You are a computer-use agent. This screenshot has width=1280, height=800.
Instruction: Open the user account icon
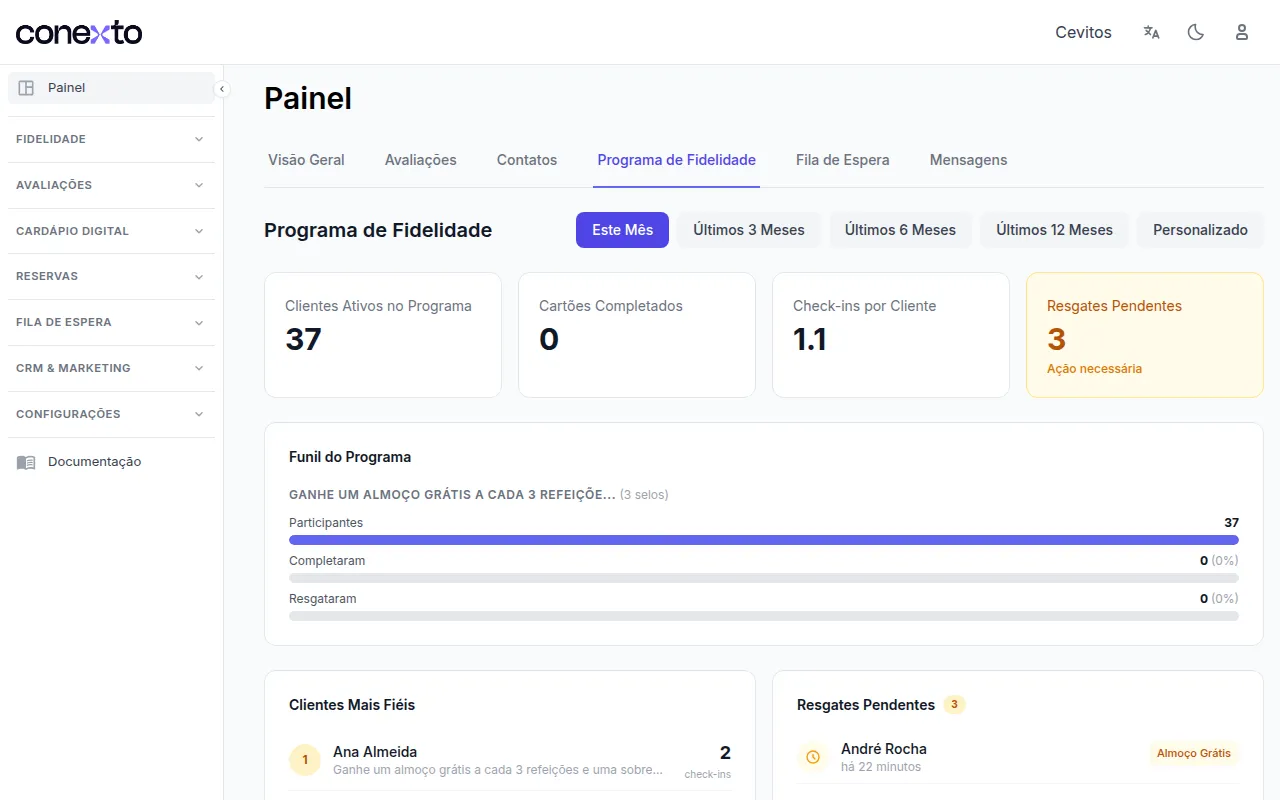(x=1242, y=32)
